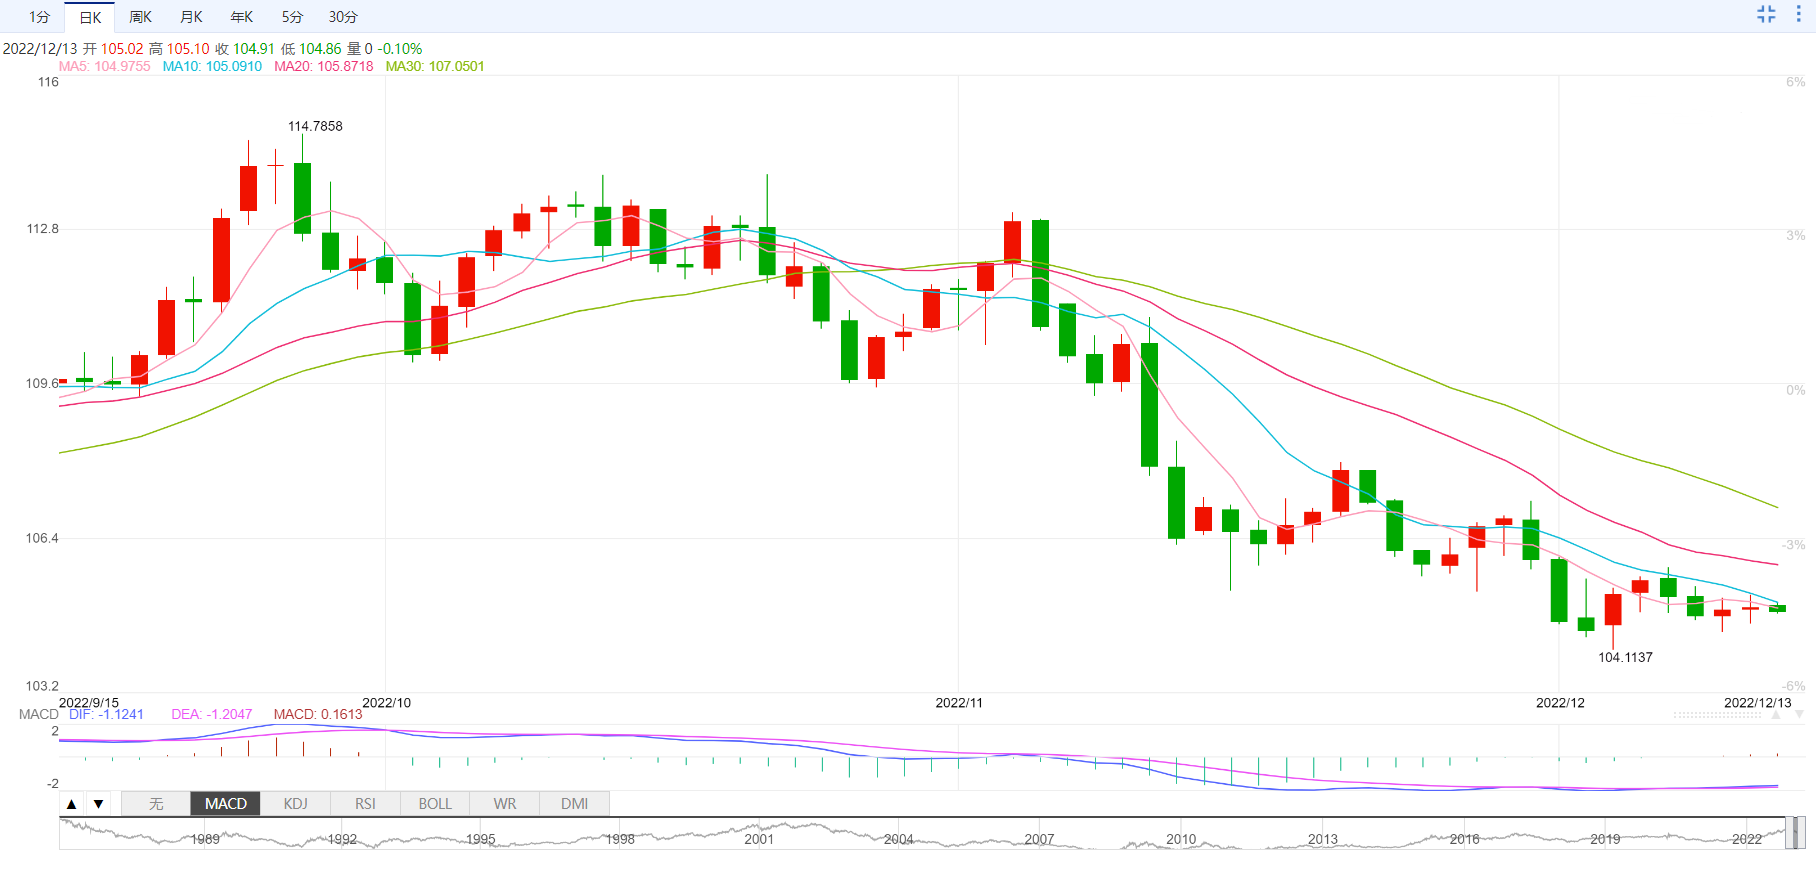Open the 周K weekly chart tab
This screenshot has height=882, width=1816.
click(x=140, y=17)
